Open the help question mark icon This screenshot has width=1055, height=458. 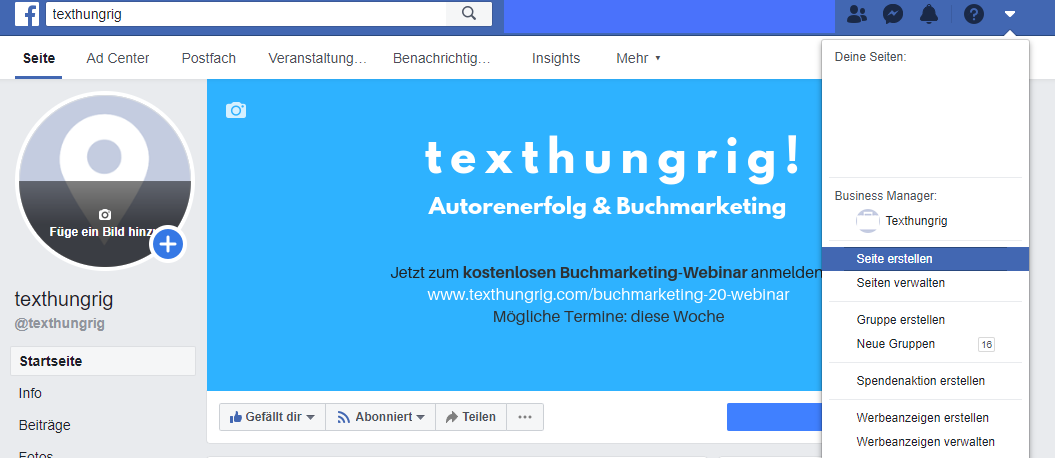pos(974,14)
